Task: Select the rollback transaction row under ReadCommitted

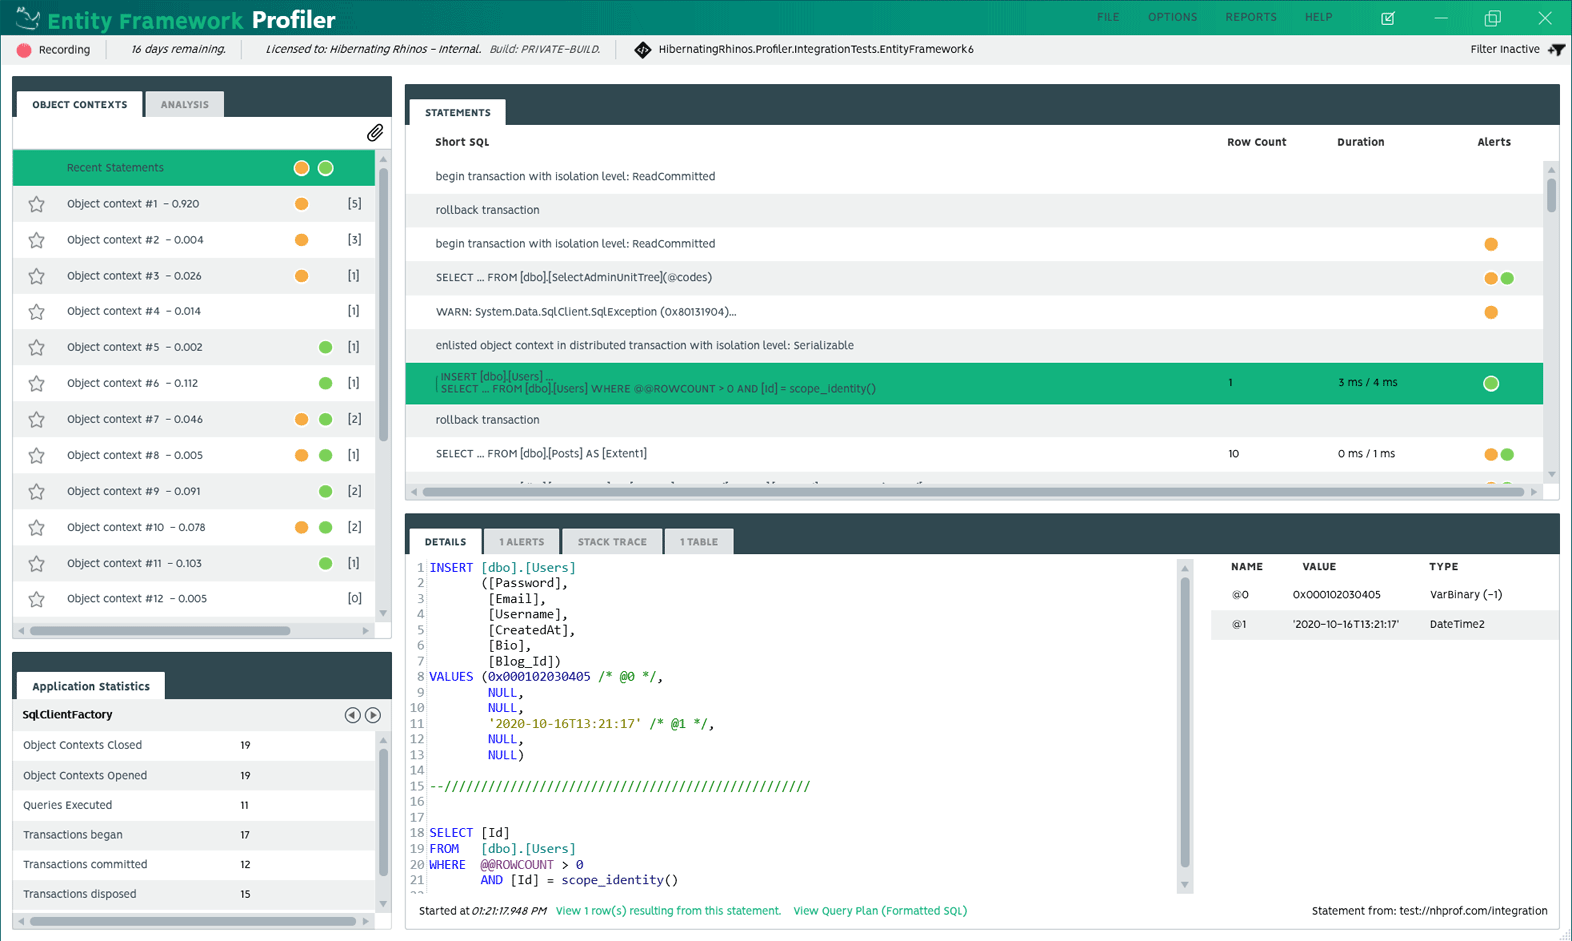Action: click(974, 210)
